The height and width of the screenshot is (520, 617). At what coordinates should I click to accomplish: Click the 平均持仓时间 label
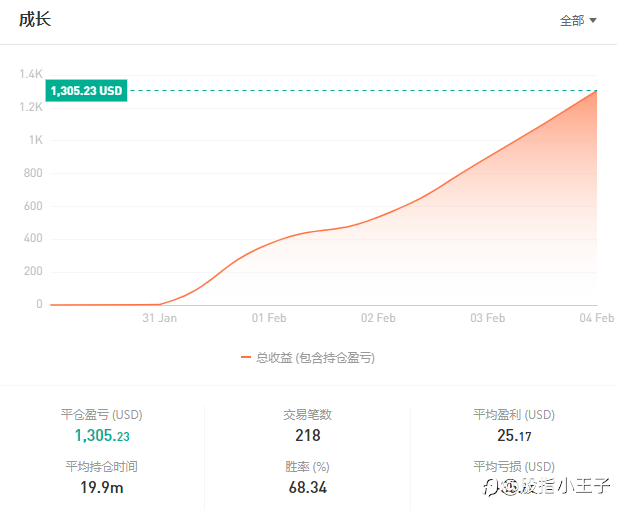(102, 466)
